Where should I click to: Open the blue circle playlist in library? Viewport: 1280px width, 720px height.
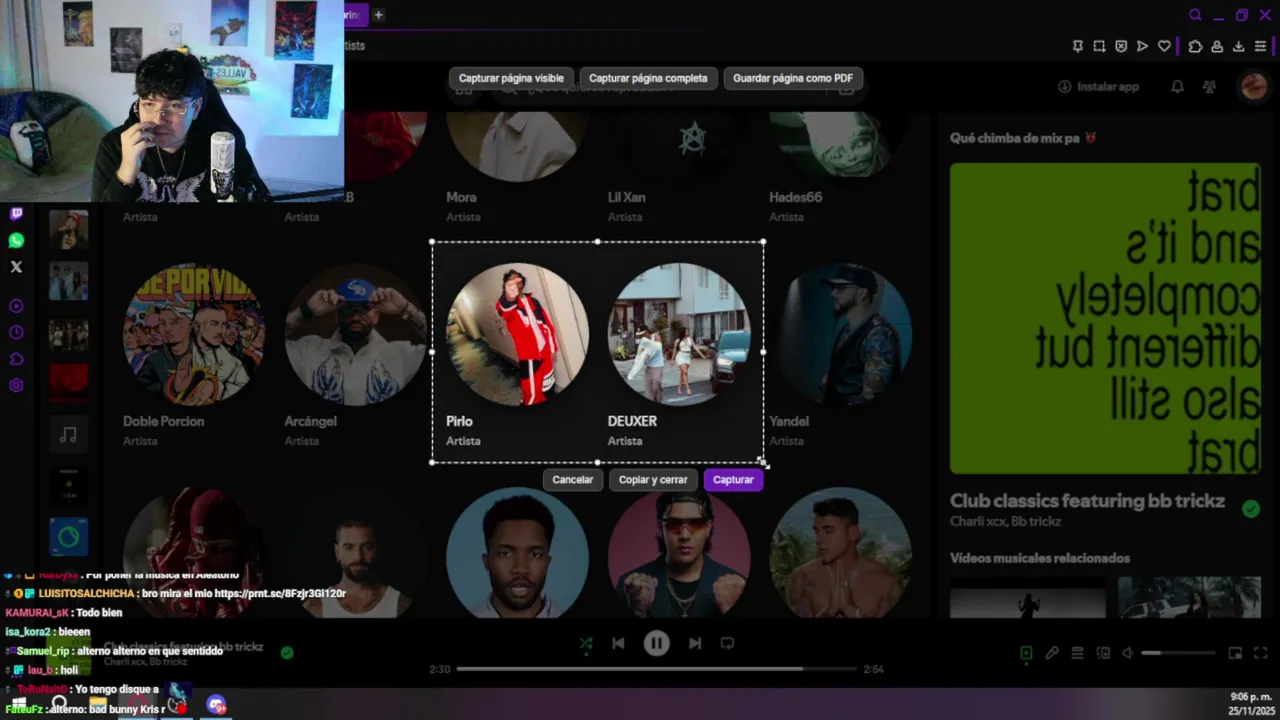(68, 538)
